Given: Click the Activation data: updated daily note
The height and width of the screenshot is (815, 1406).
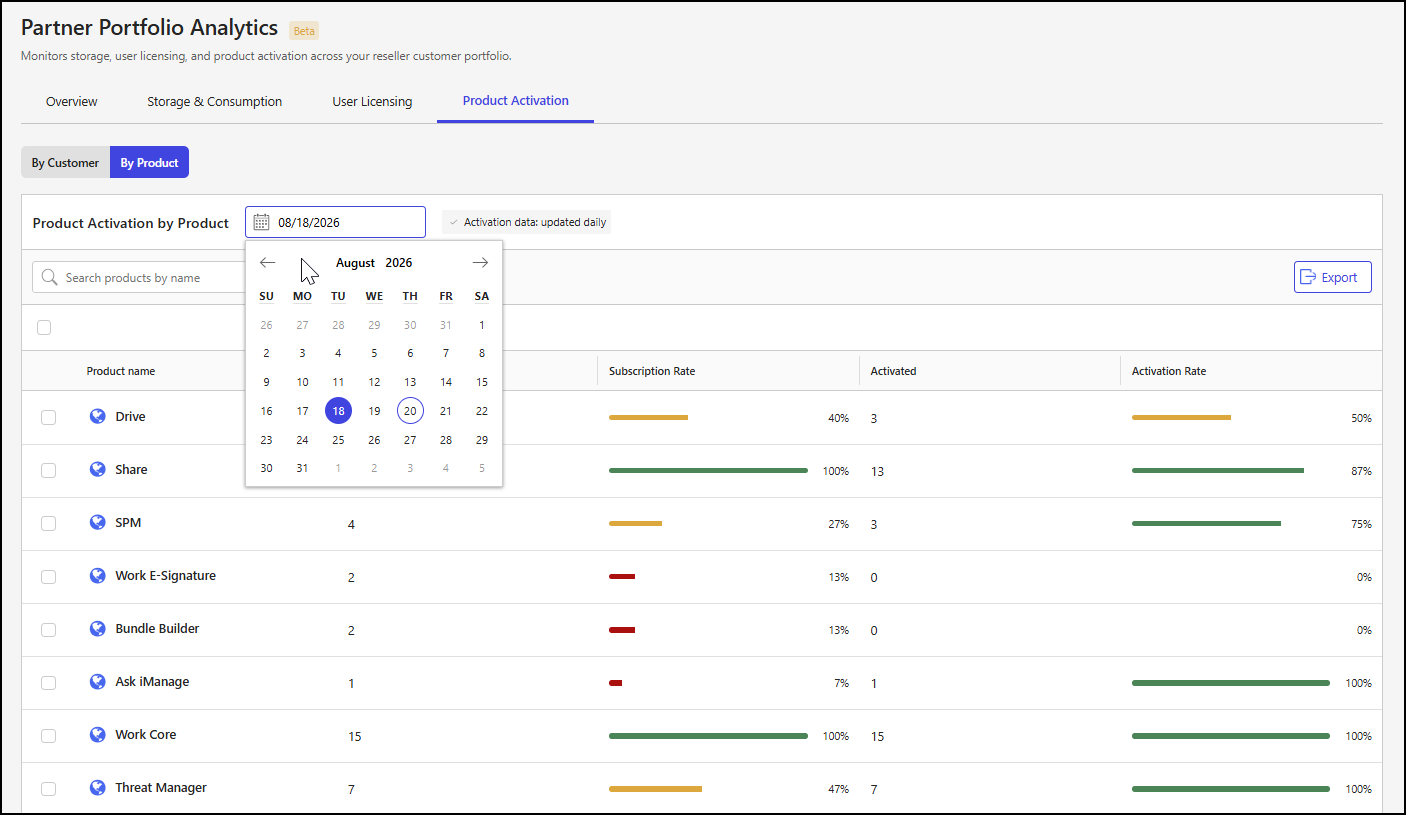Looking at the screenshot, I should coord(526,222).
